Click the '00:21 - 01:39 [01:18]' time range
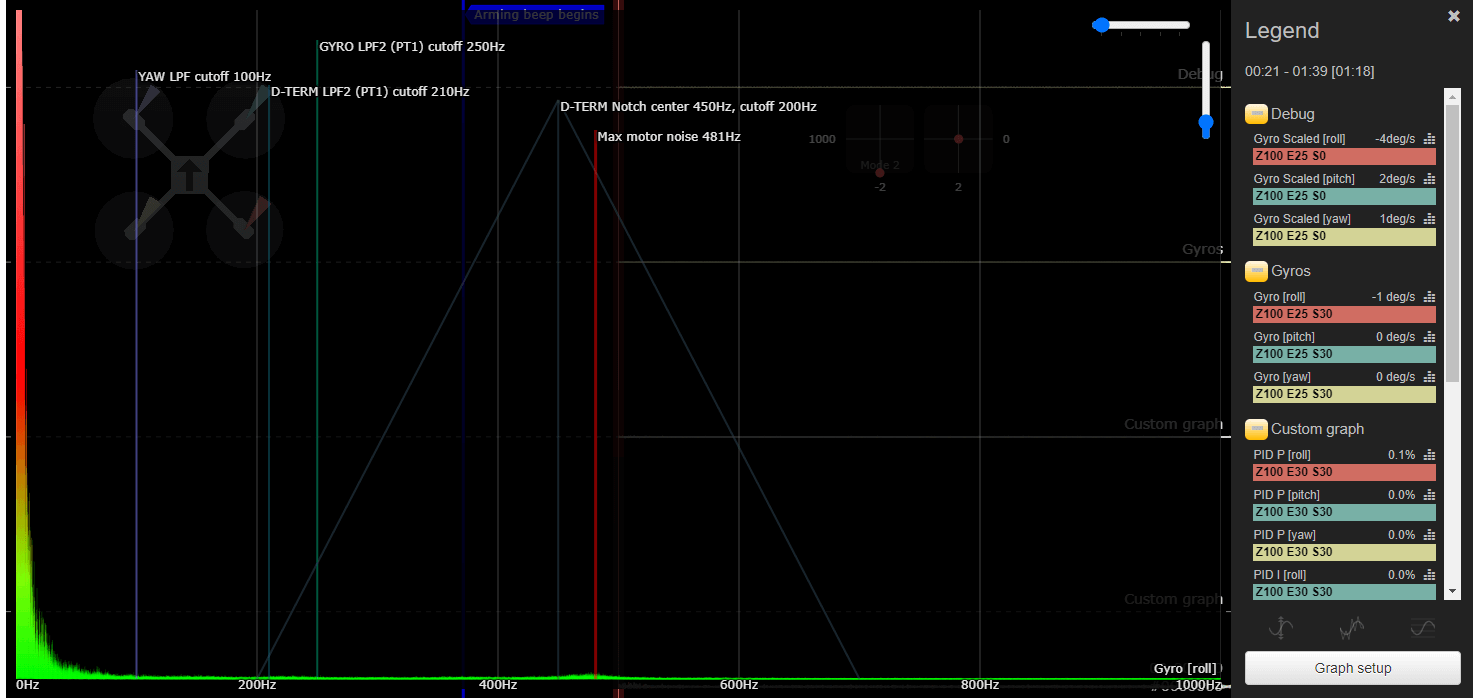This screenshot has height=698, width=1473. pos(1309,72)
